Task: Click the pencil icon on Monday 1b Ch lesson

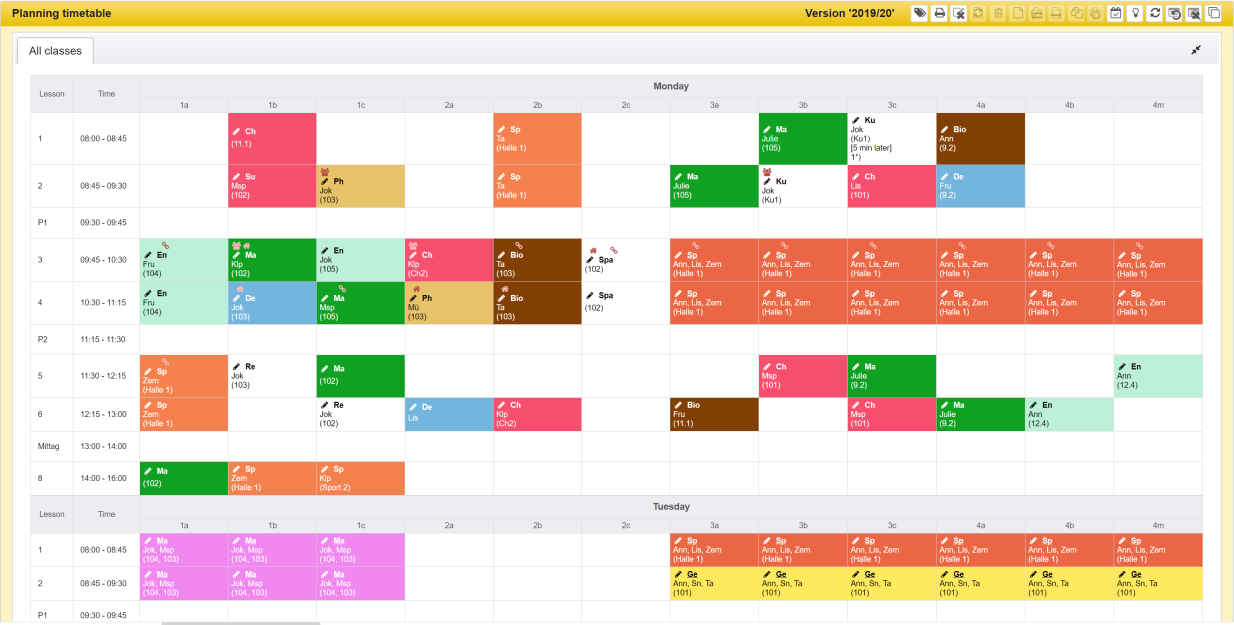Action: pyautogui.click(x=236, y=131)
